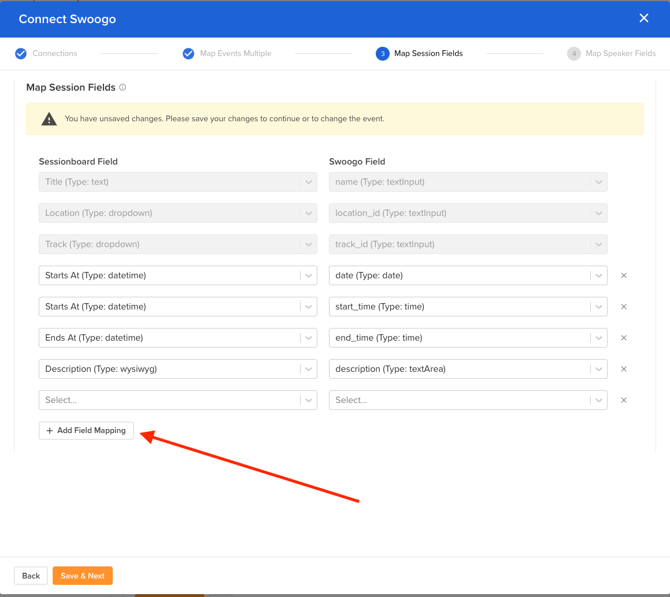670x597 pixels.
Task: Click Save & Next
Action: [x=82, y=576]
